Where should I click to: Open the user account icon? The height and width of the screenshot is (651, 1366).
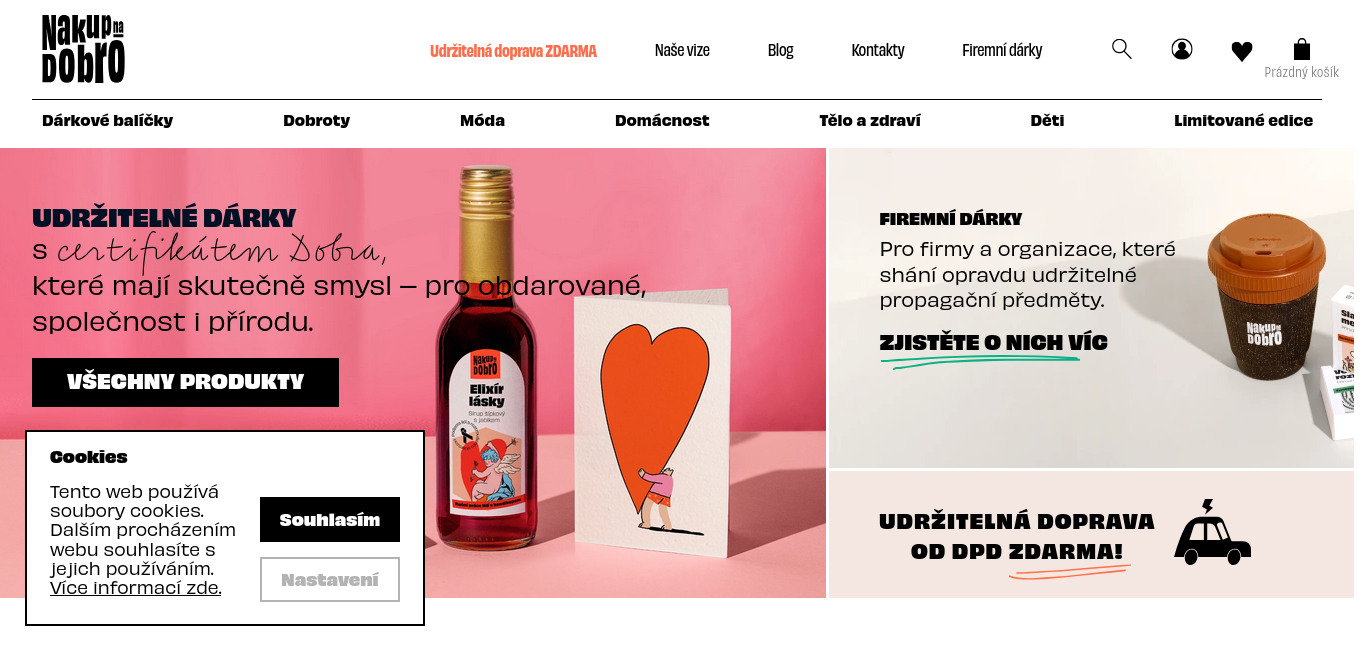(1182, 49)
